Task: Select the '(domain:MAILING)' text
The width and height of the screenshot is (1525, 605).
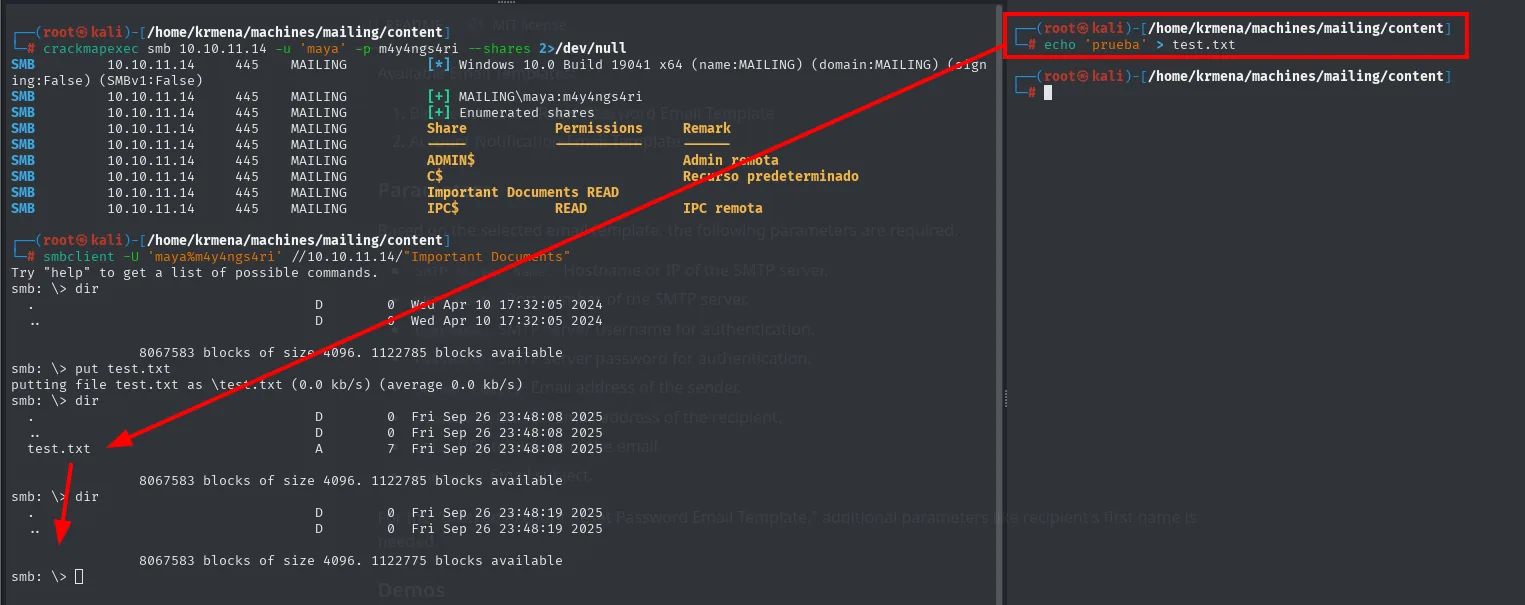Action: (x=874, y=64)
